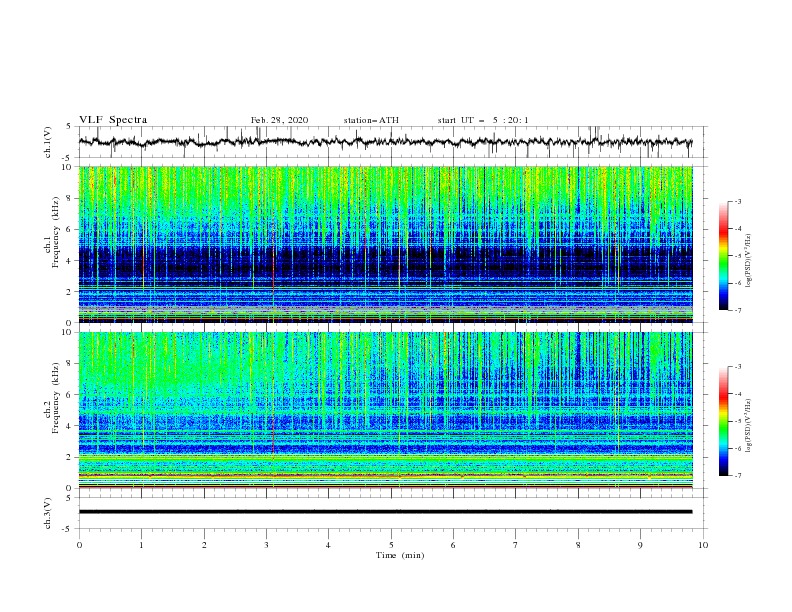Image resolution: width=792 pixels, height=612 pixels.
Task: Click the ch.2 frequency tick label '8'
Action: coord(70,364)
